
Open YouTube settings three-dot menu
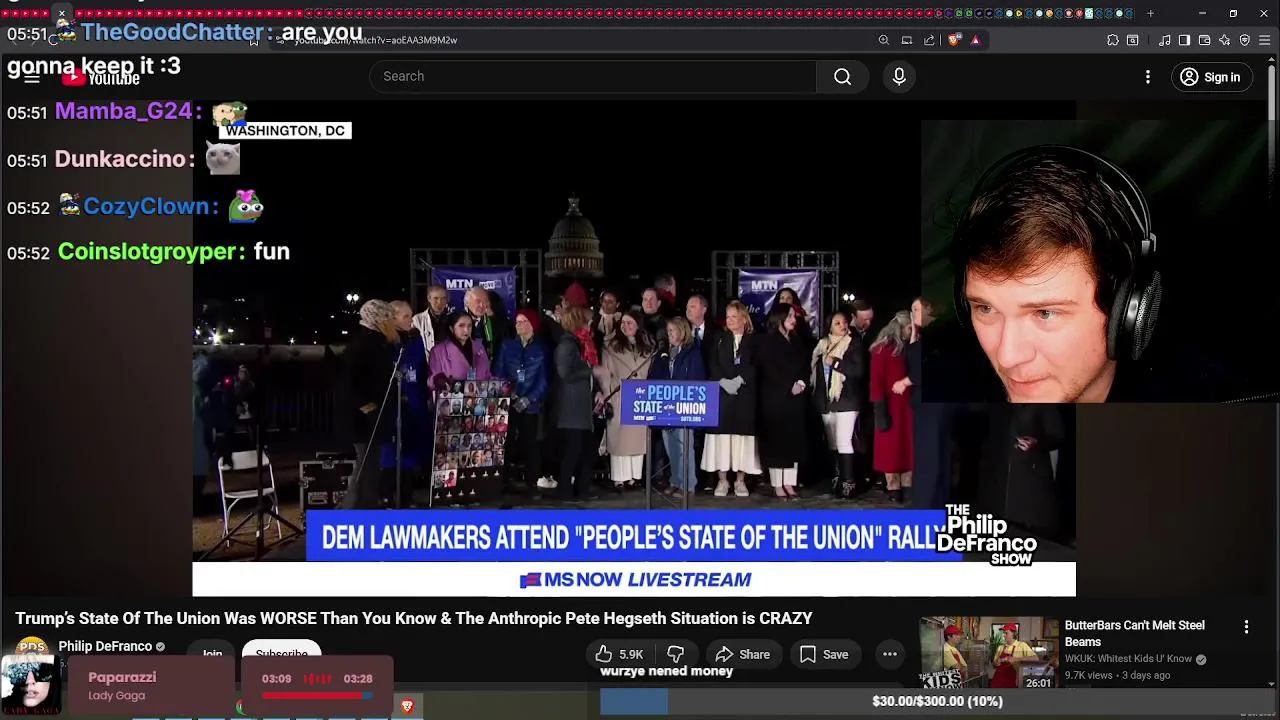point(1148,77)
